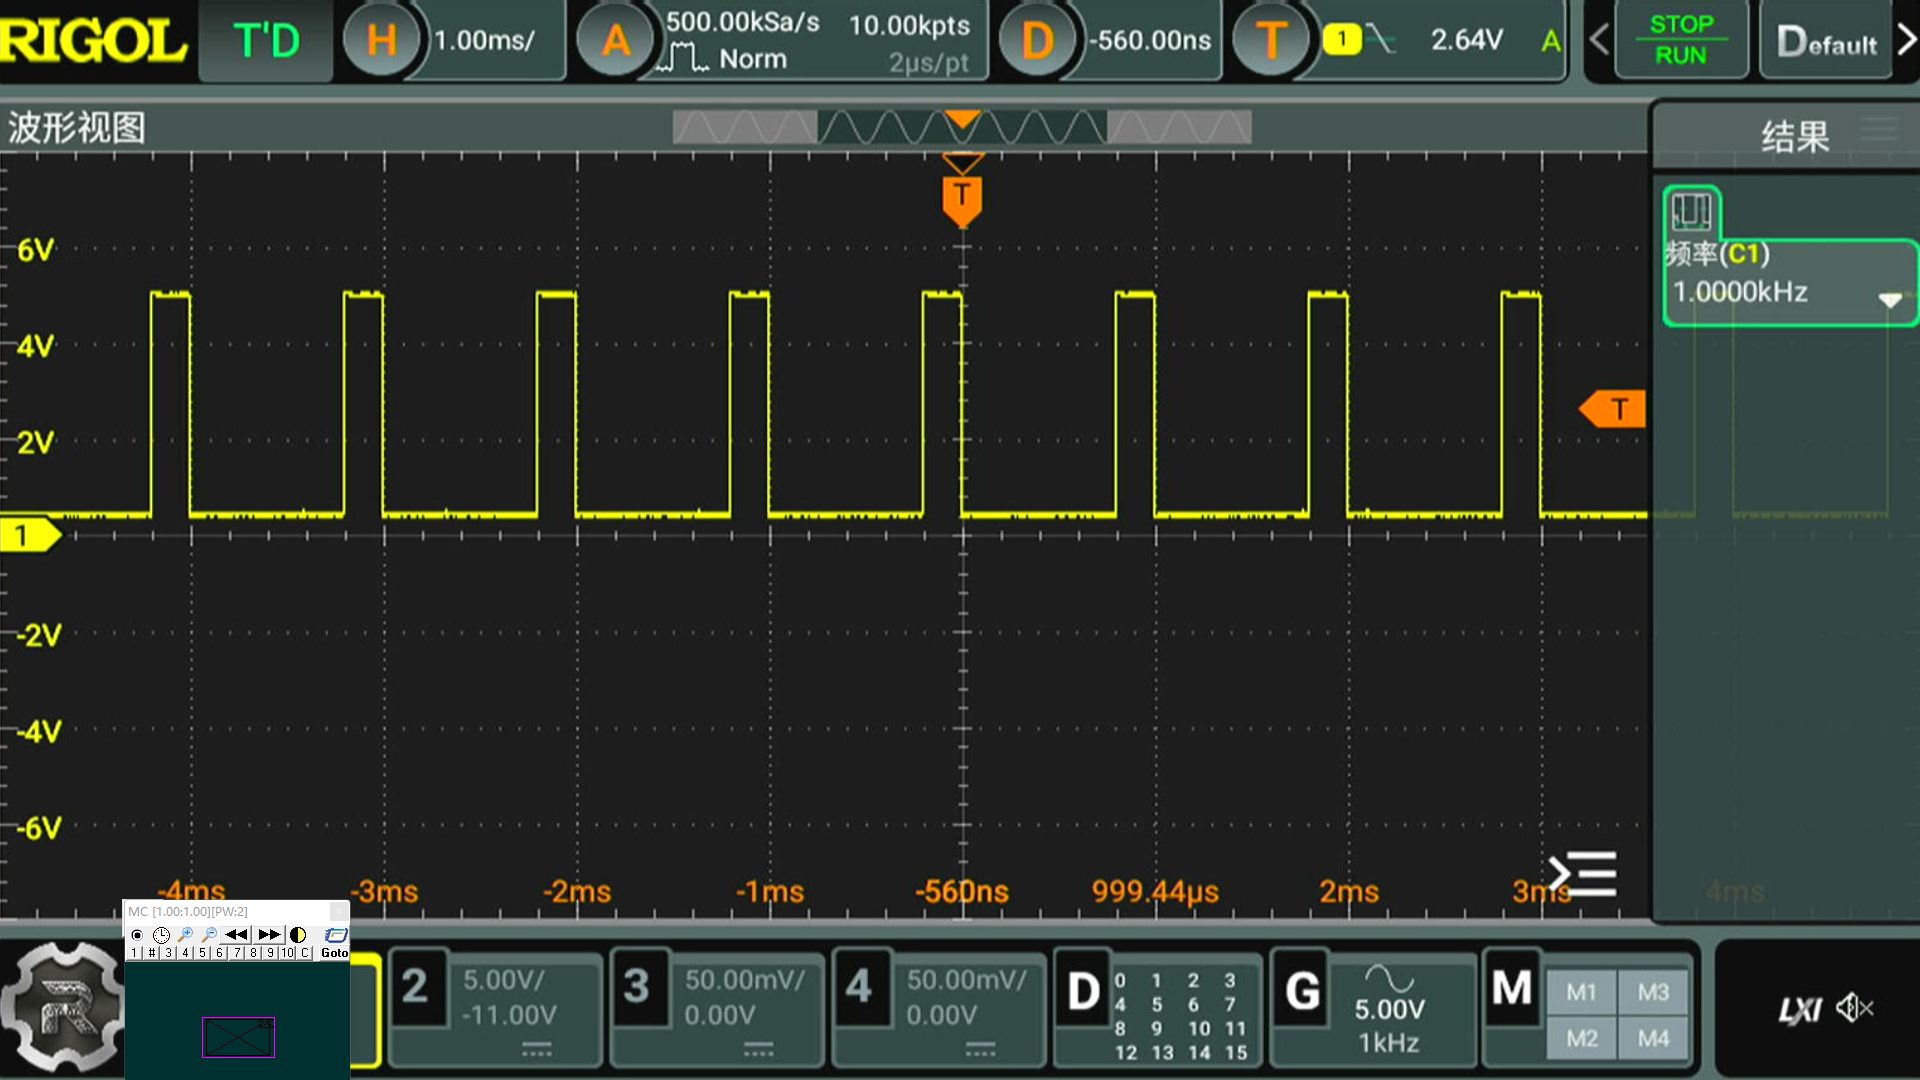Expand frequency C1 measurement dropdown
The height and width of the screenshot is (1080, 1920).
click(1889, 299)
